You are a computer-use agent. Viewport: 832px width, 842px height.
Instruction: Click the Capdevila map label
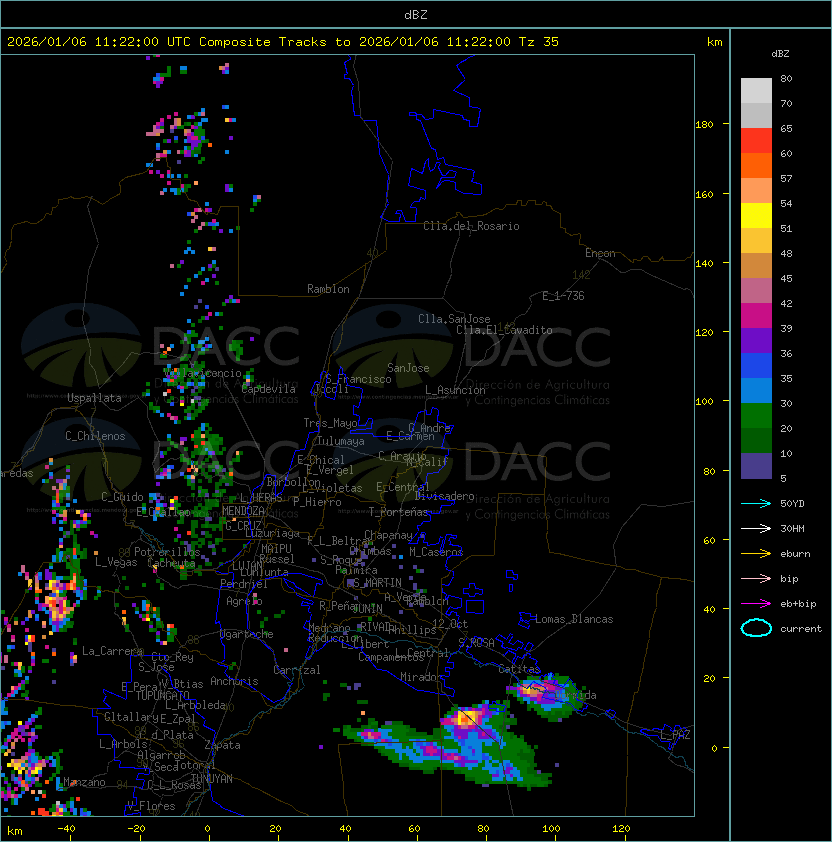(268, 389)
